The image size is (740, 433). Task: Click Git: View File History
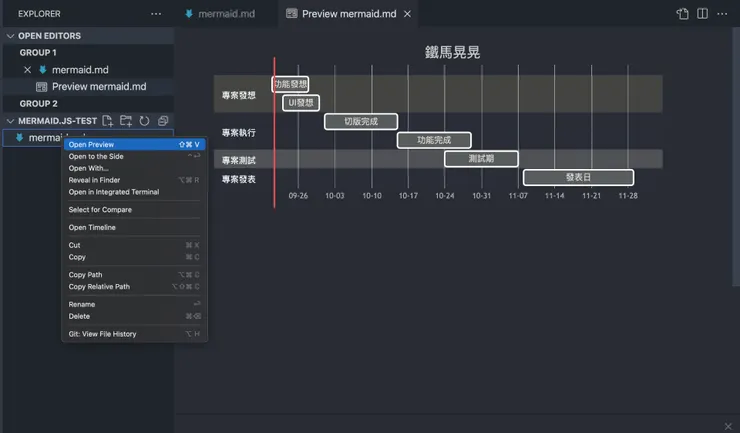135,334
